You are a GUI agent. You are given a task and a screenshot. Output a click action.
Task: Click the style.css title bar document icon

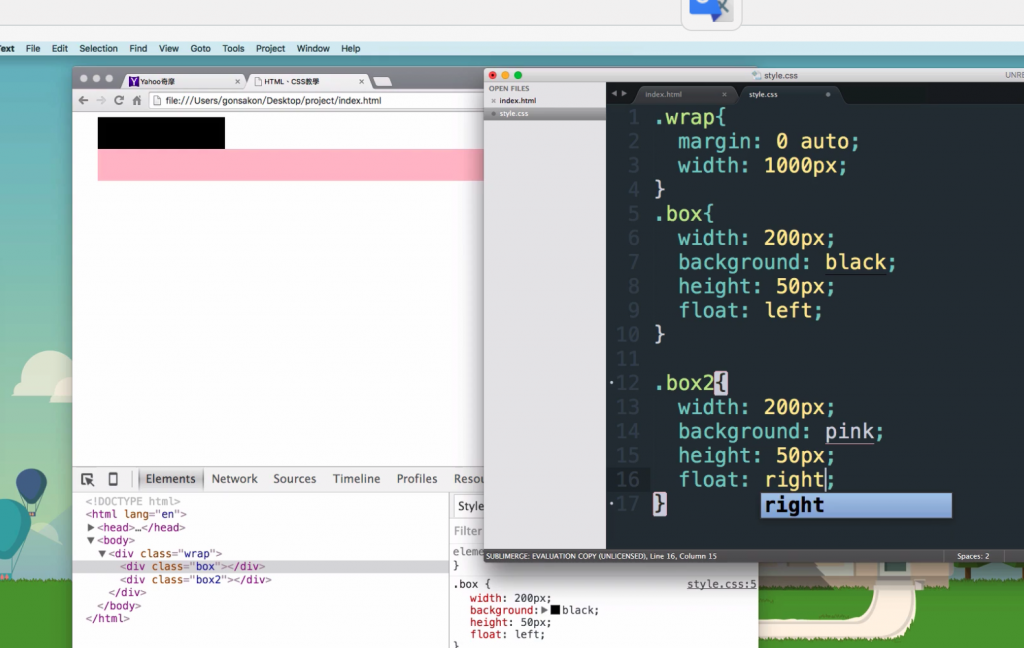[x=756, y=75]
